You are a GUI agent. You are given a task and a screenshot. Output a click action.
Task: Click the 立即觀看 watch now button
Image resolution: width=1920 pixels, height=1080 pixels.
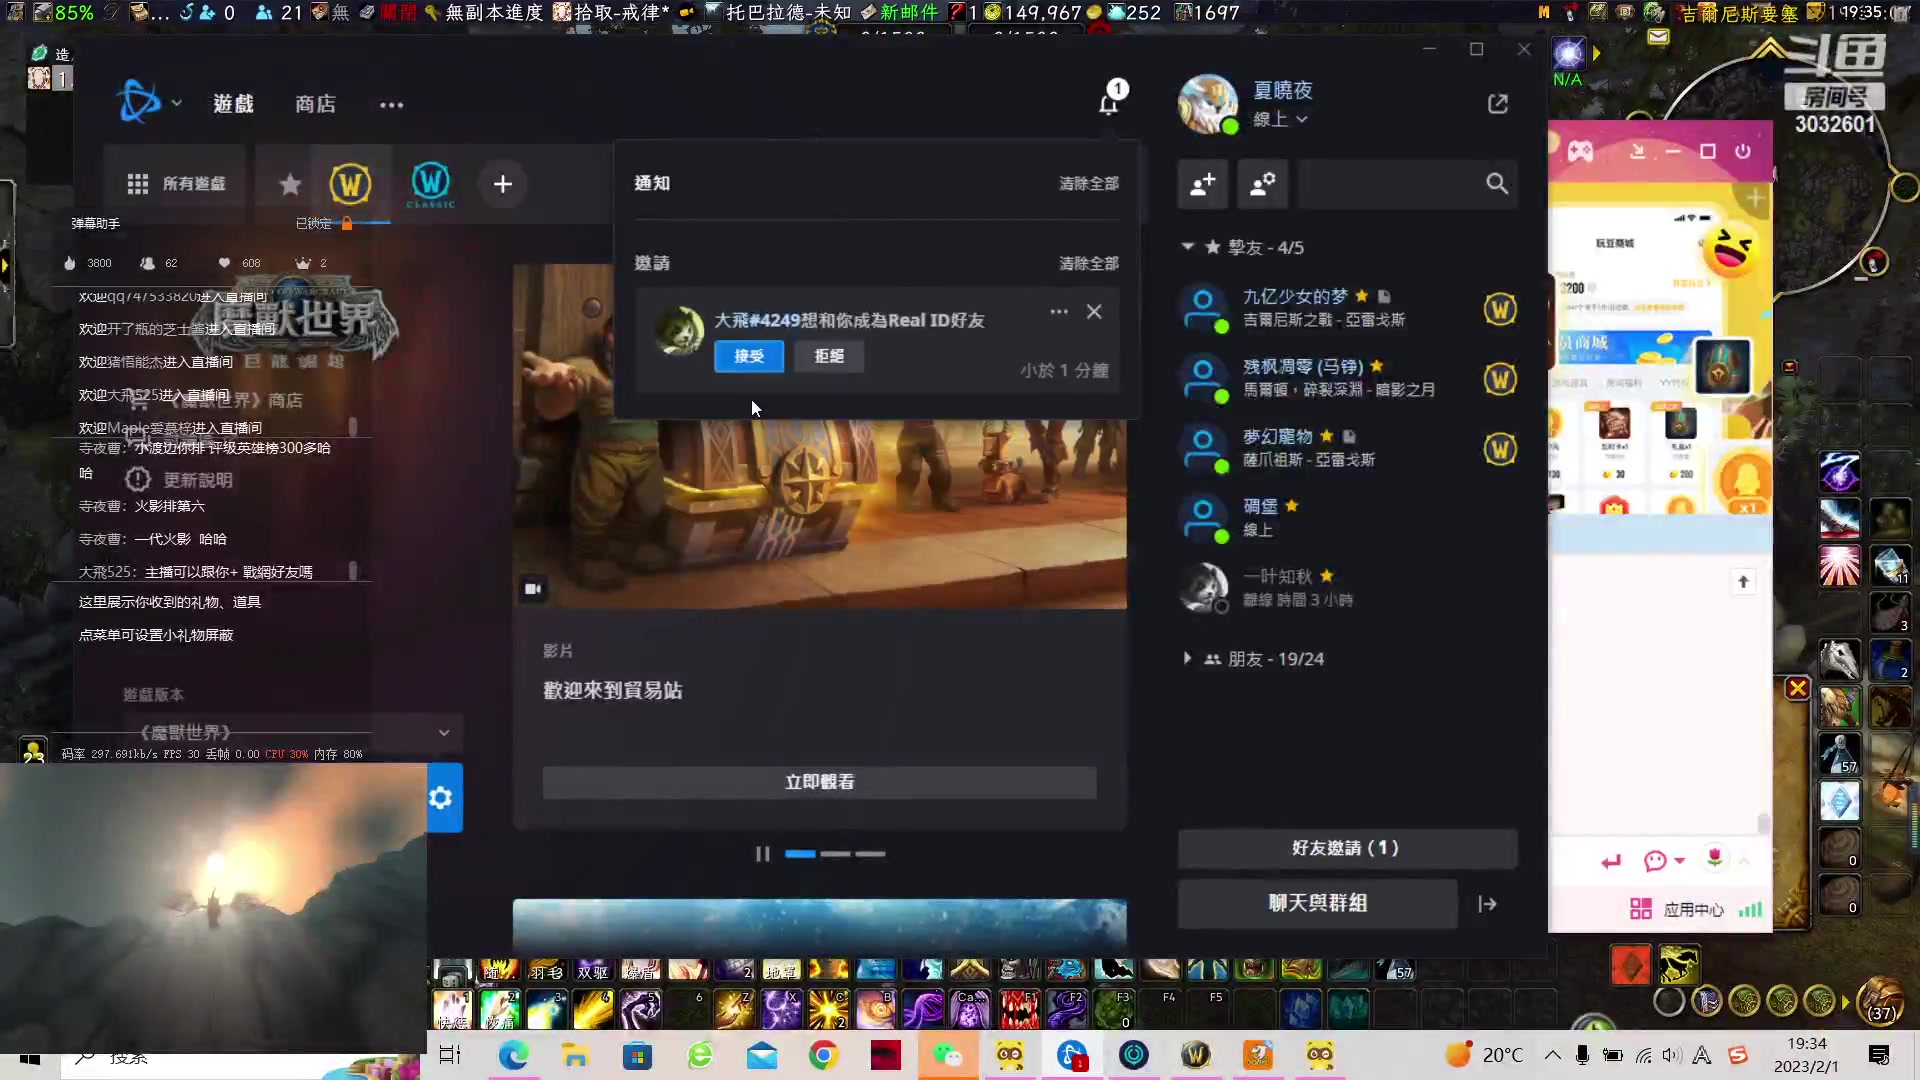(820, 782)
